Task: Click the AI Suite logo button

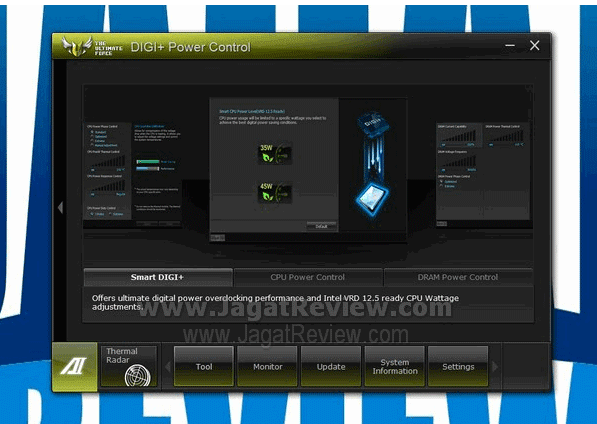Action: point(75,367)
